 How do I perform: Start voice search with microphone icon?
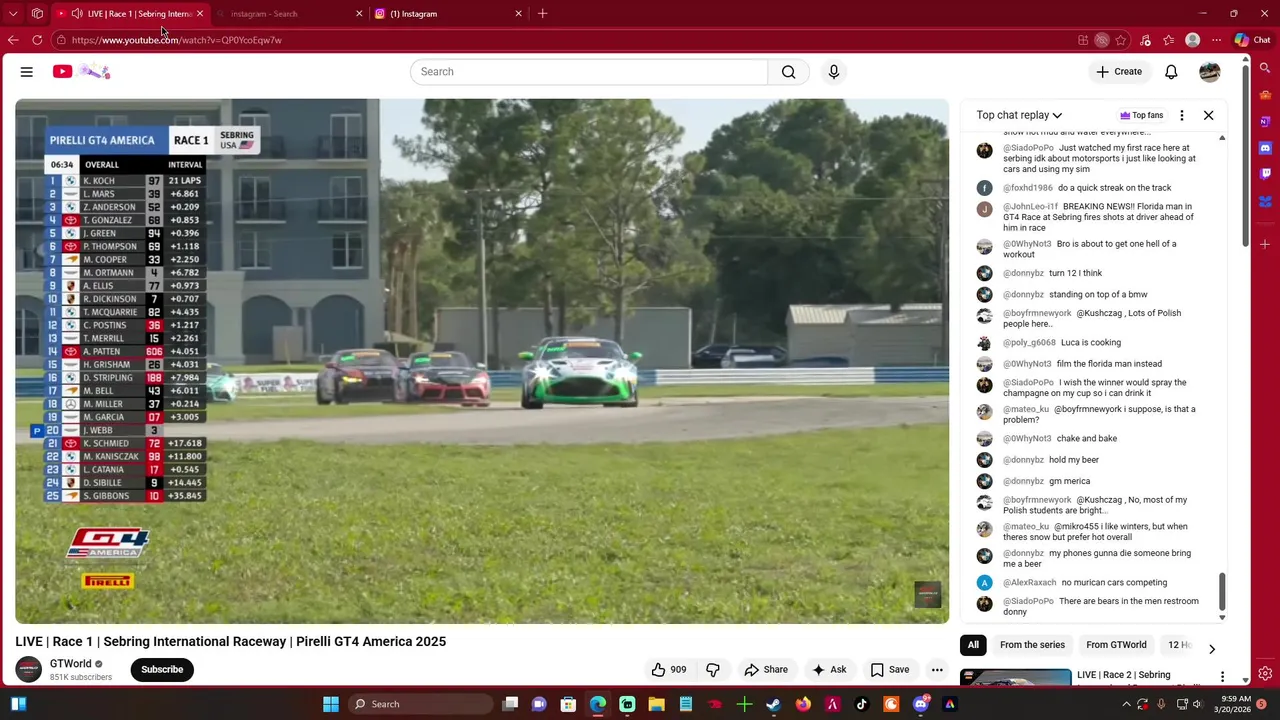[834, 72]
